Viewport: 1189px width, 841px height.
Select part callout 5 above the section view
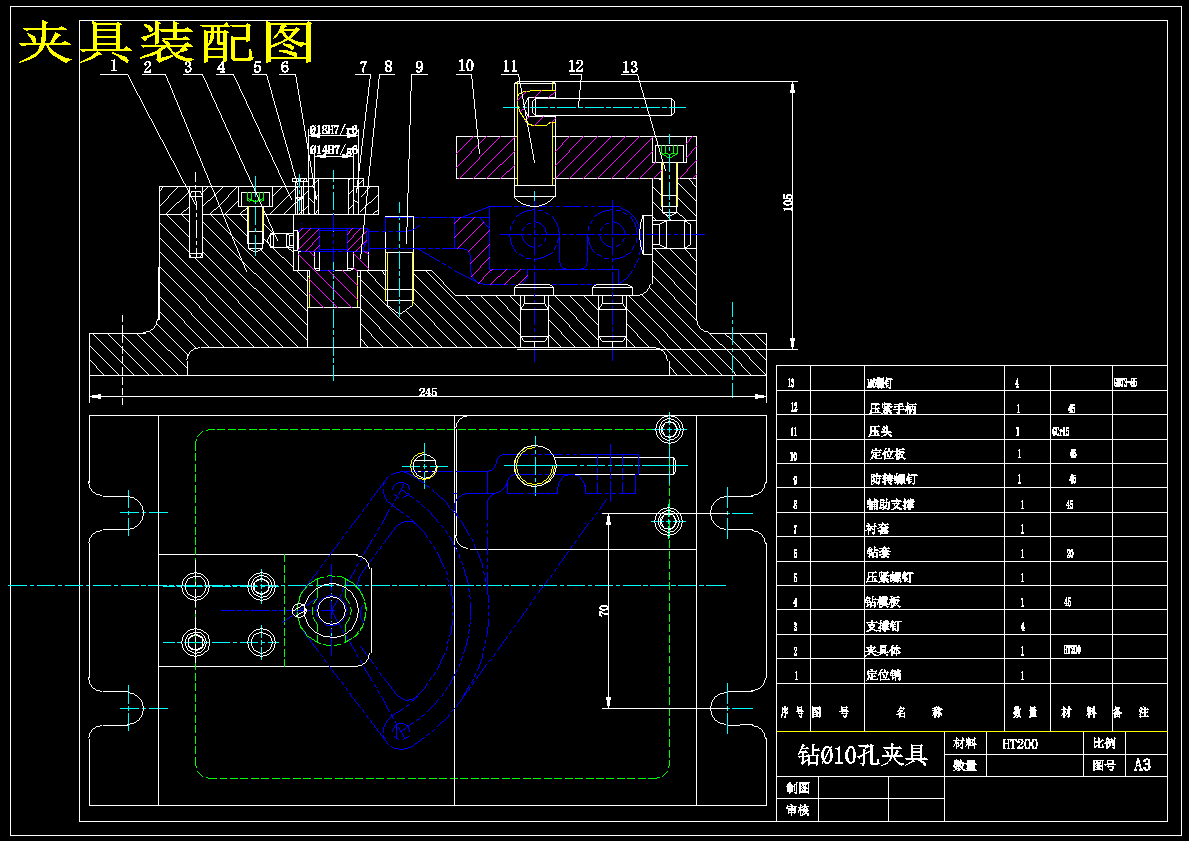click(x=257, y=67)
